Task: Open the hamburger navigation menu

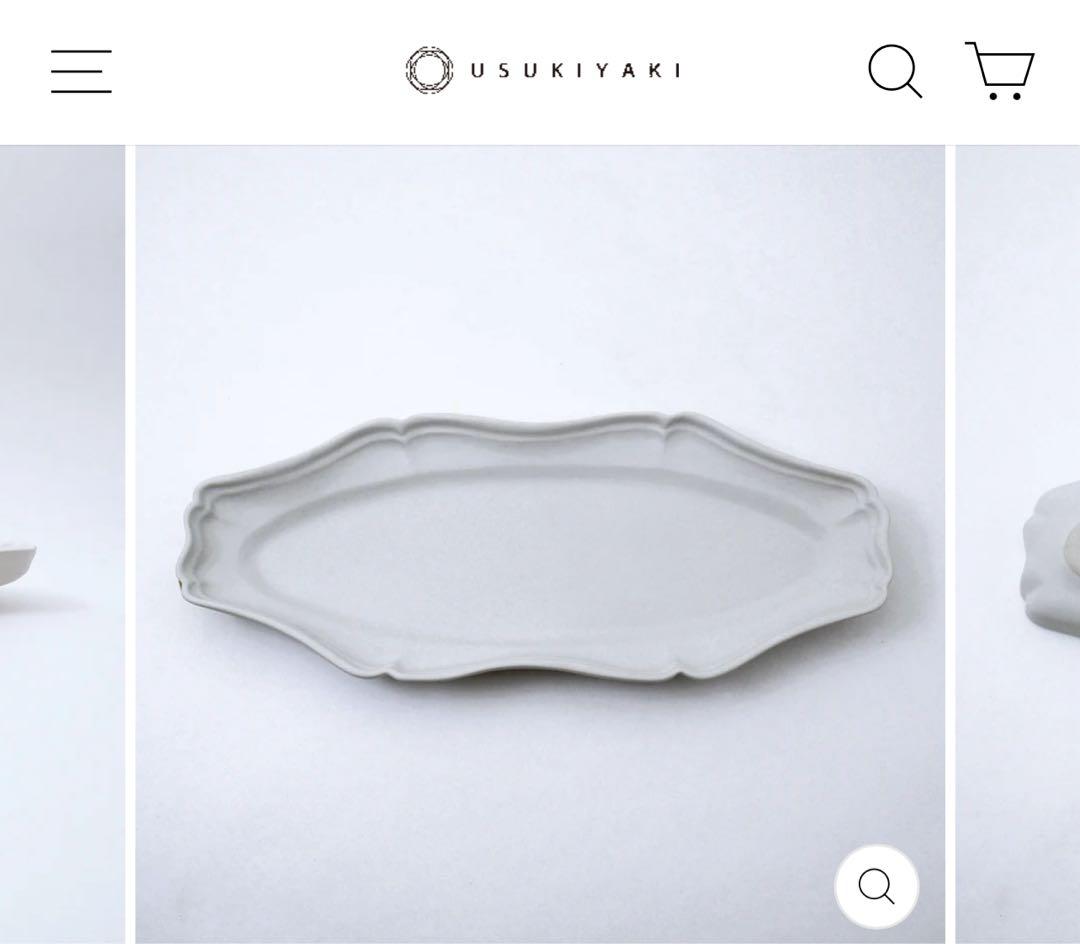Action: click(81, 71)
